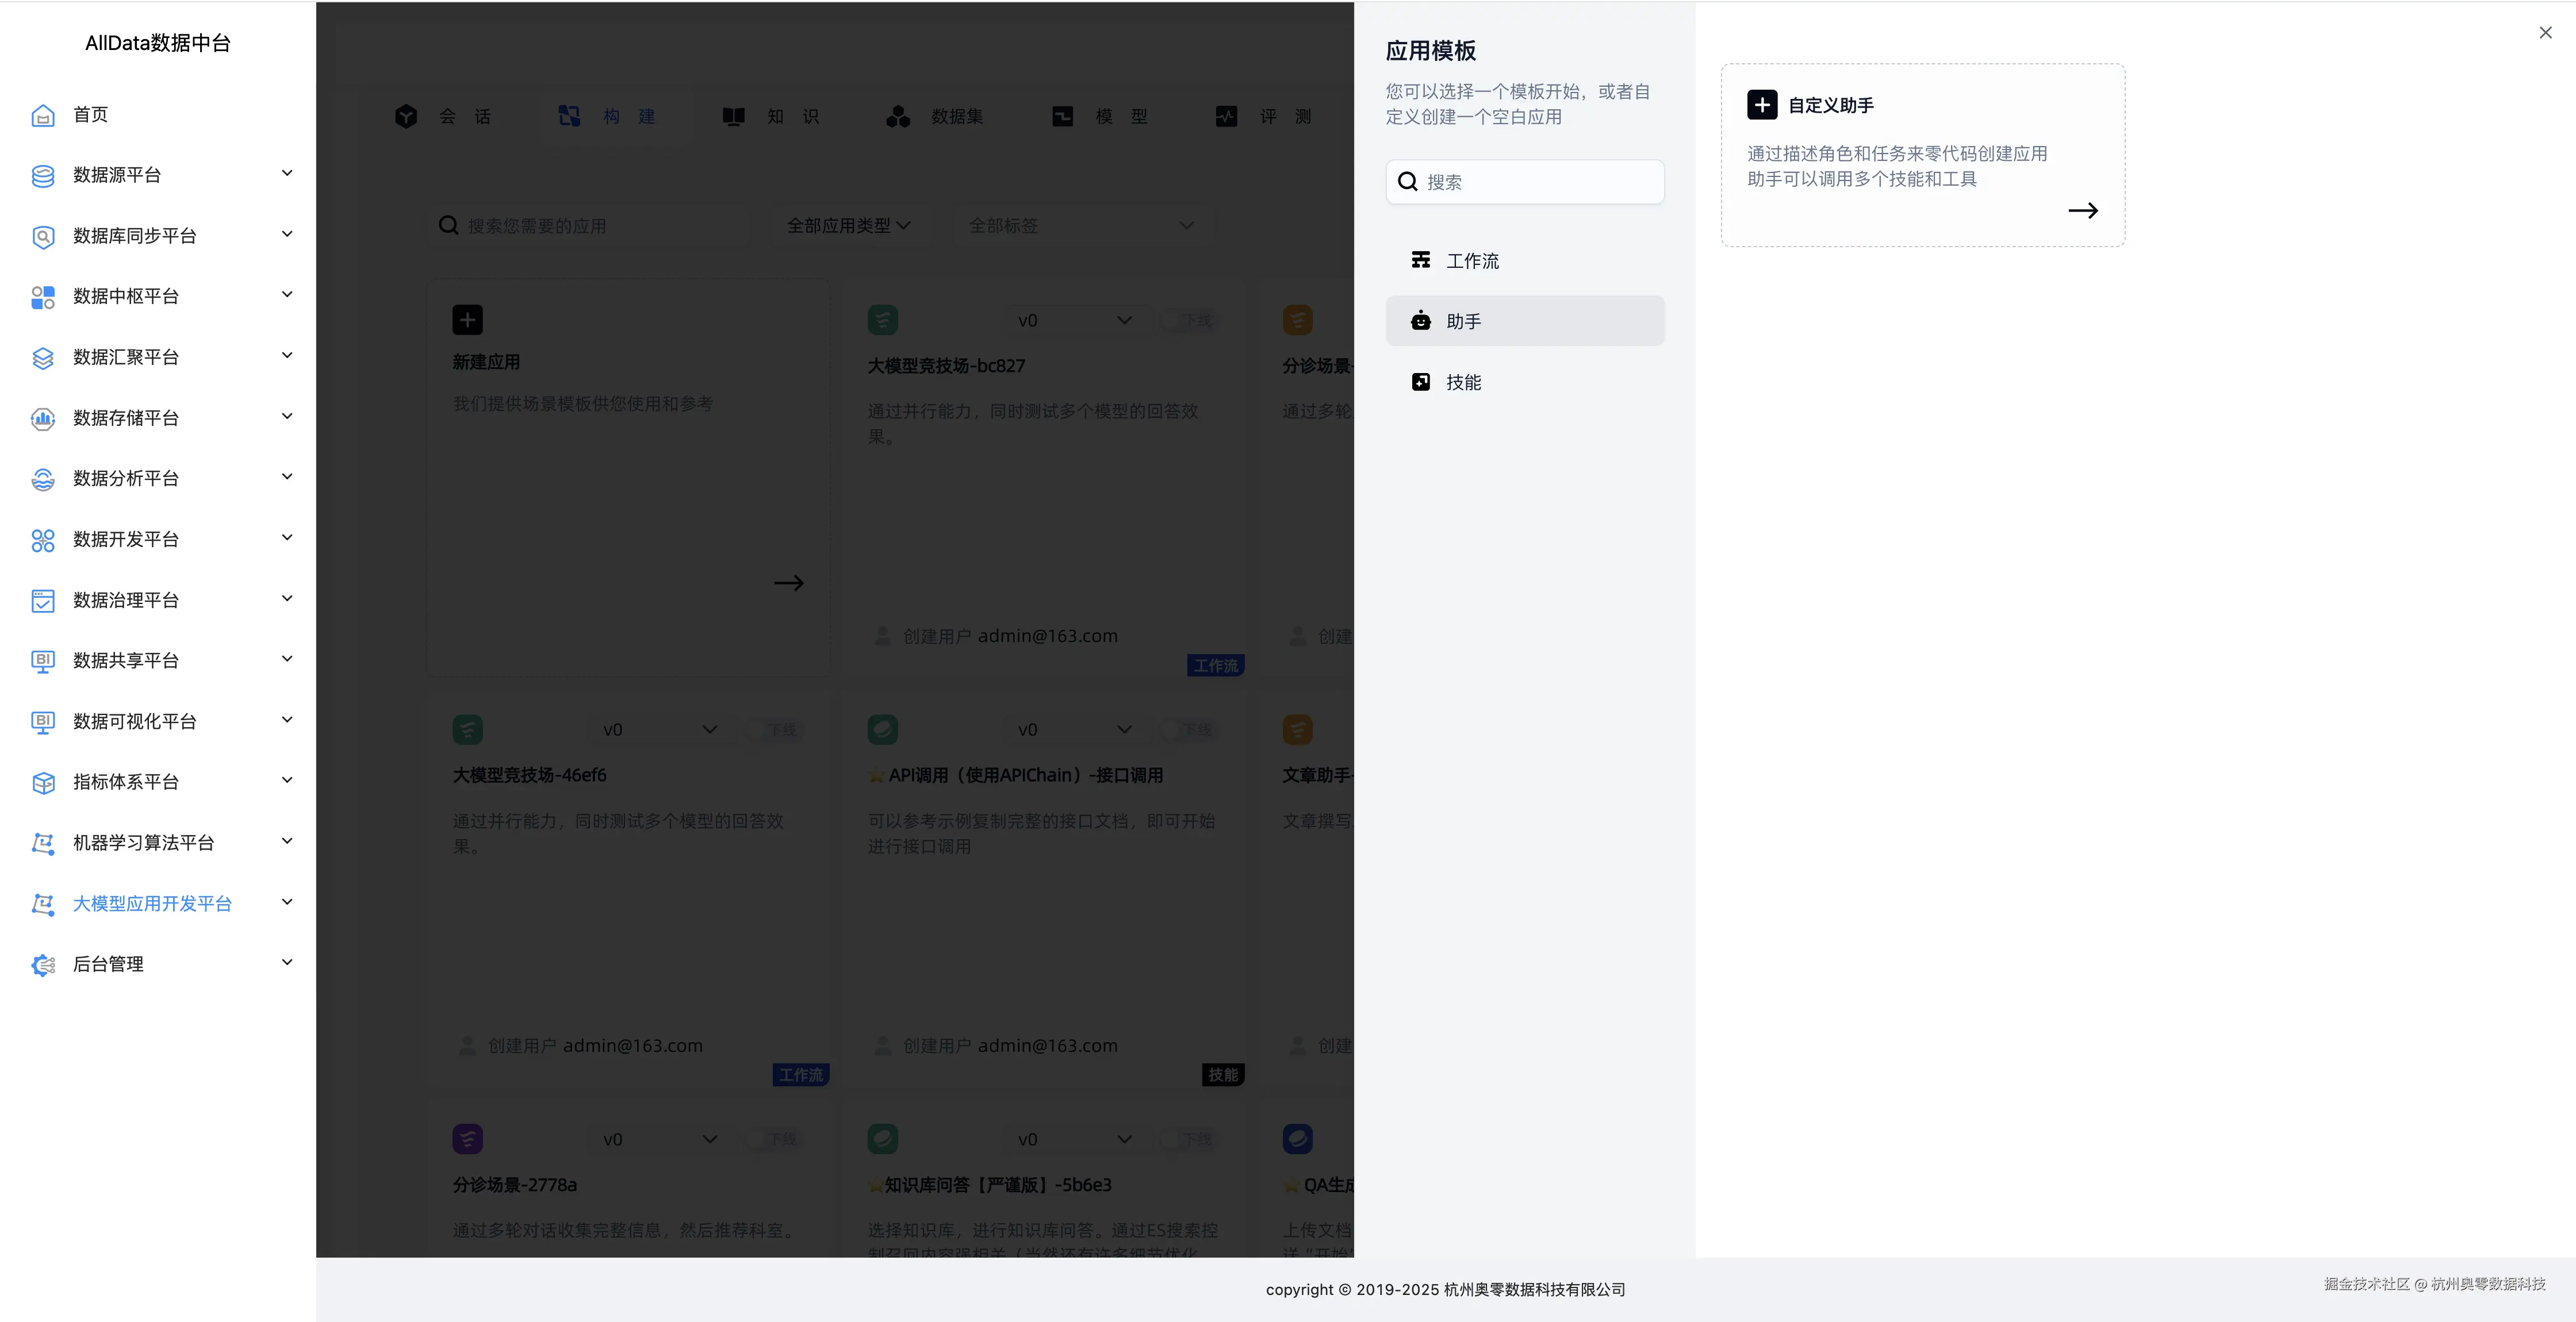Switch to the 会话 tab
The width and height of the screenshot is (2576, 1322).
(x=444, y=116)
